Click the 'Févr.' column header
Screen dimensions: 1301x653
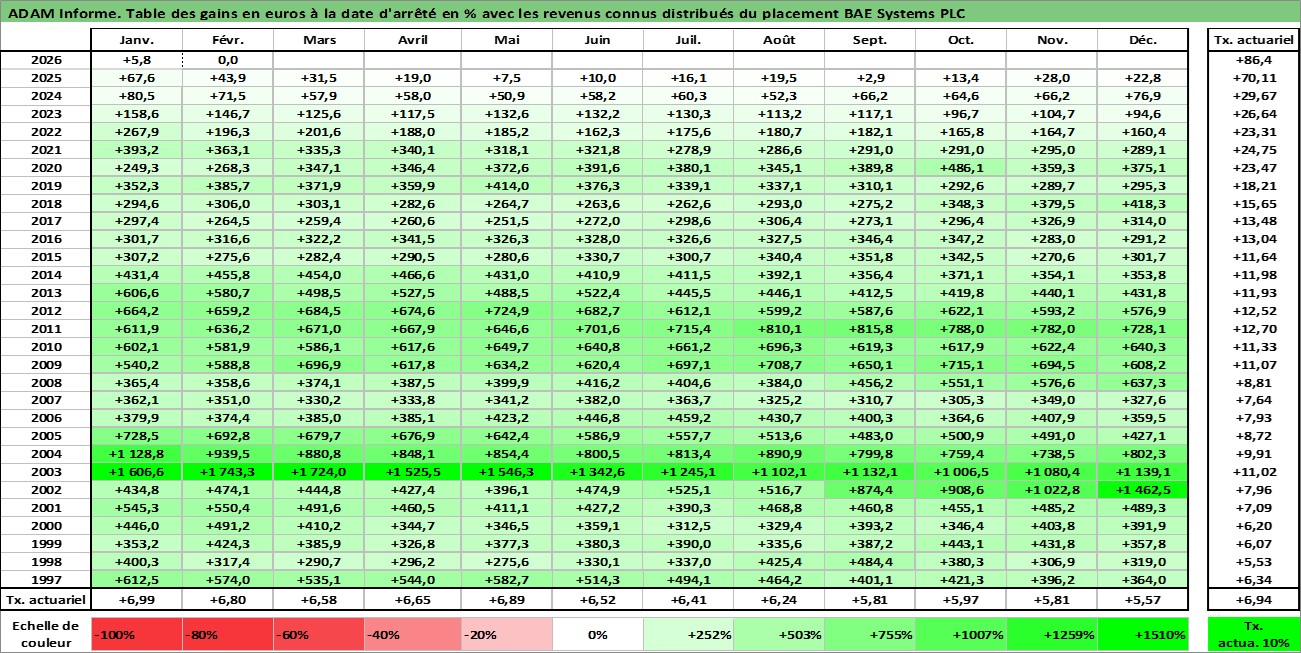(x=227, y=40)
